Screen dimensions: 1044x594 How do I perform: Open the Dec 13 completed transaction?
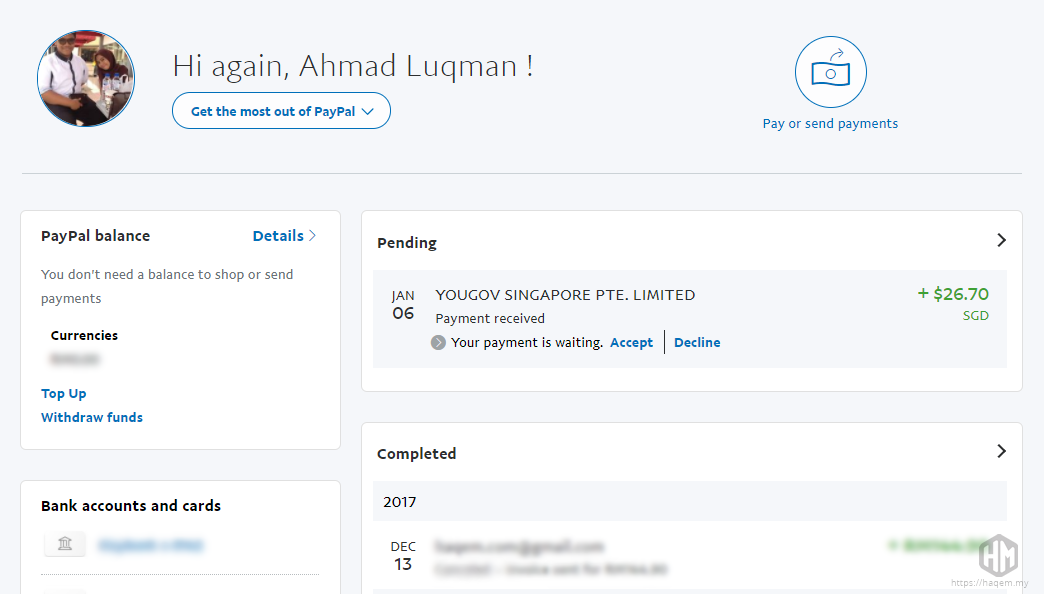pos(519,547)
